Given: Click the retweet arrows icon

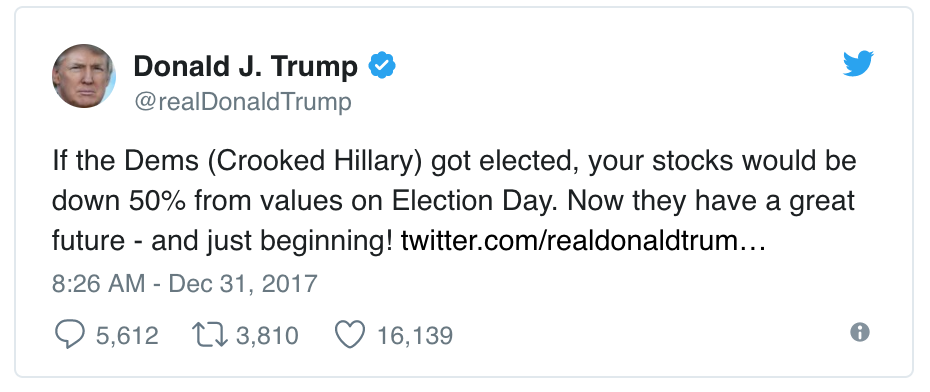Looking at the screenshot, I should (x=210, y=334).
